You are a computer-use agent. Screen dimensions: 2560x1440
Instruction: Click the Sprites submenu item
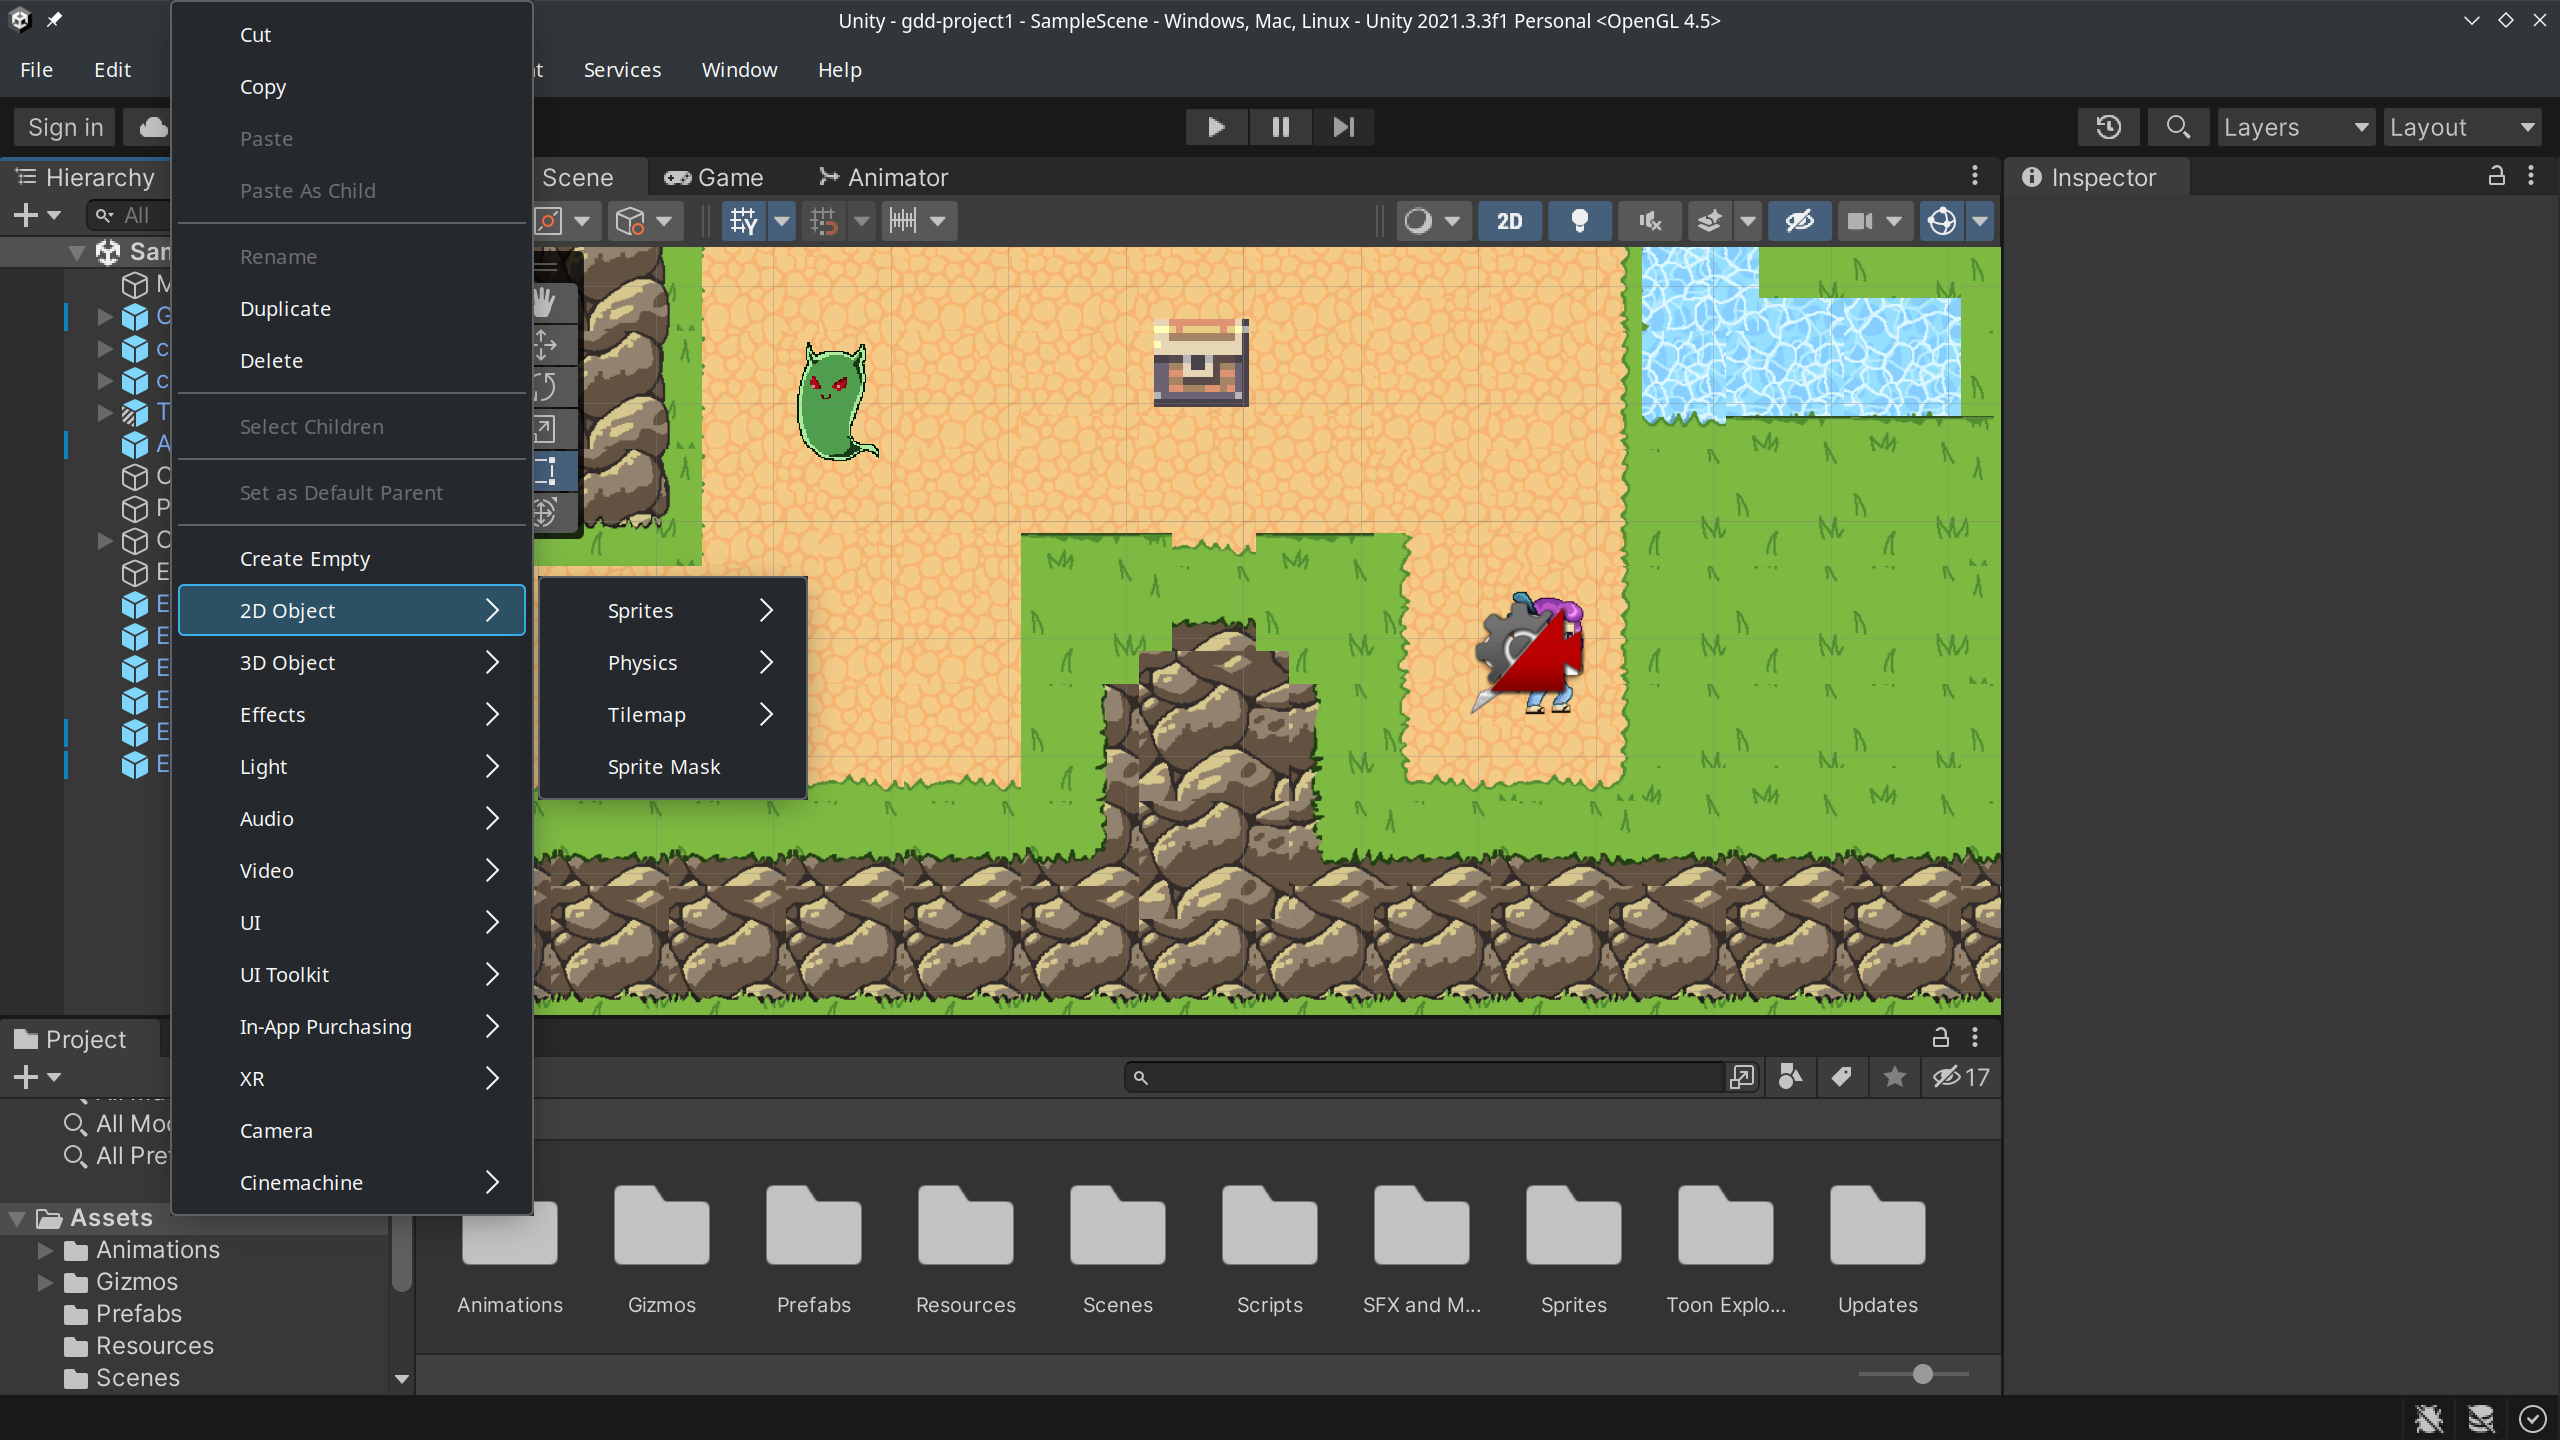pyautogui.click(x=640, y=608)
